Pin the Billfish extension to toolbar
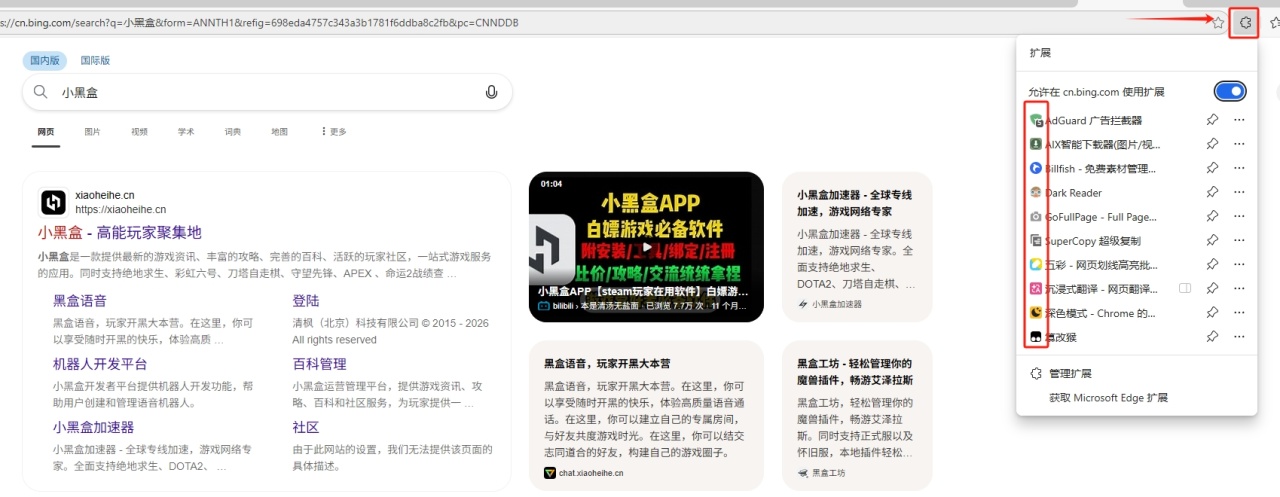The image size is (1280, 497). click(x=1212, y=168)
